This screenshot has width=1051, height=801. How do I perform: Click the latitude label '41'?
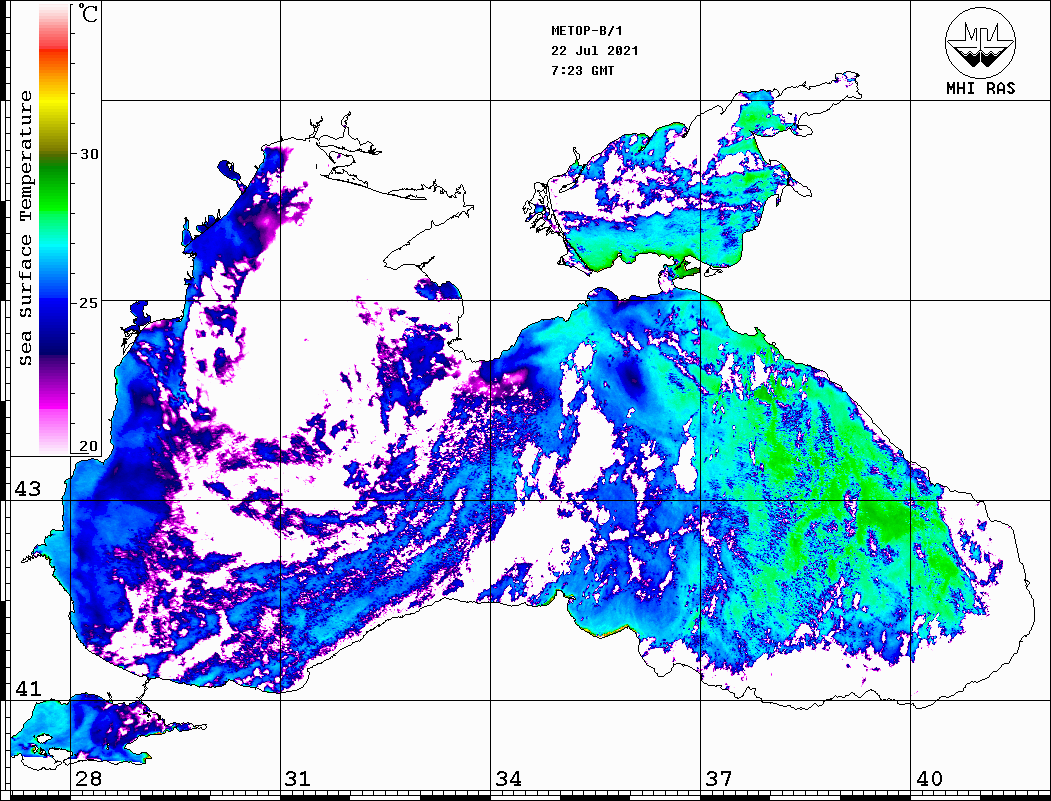[x=28, y=688]
